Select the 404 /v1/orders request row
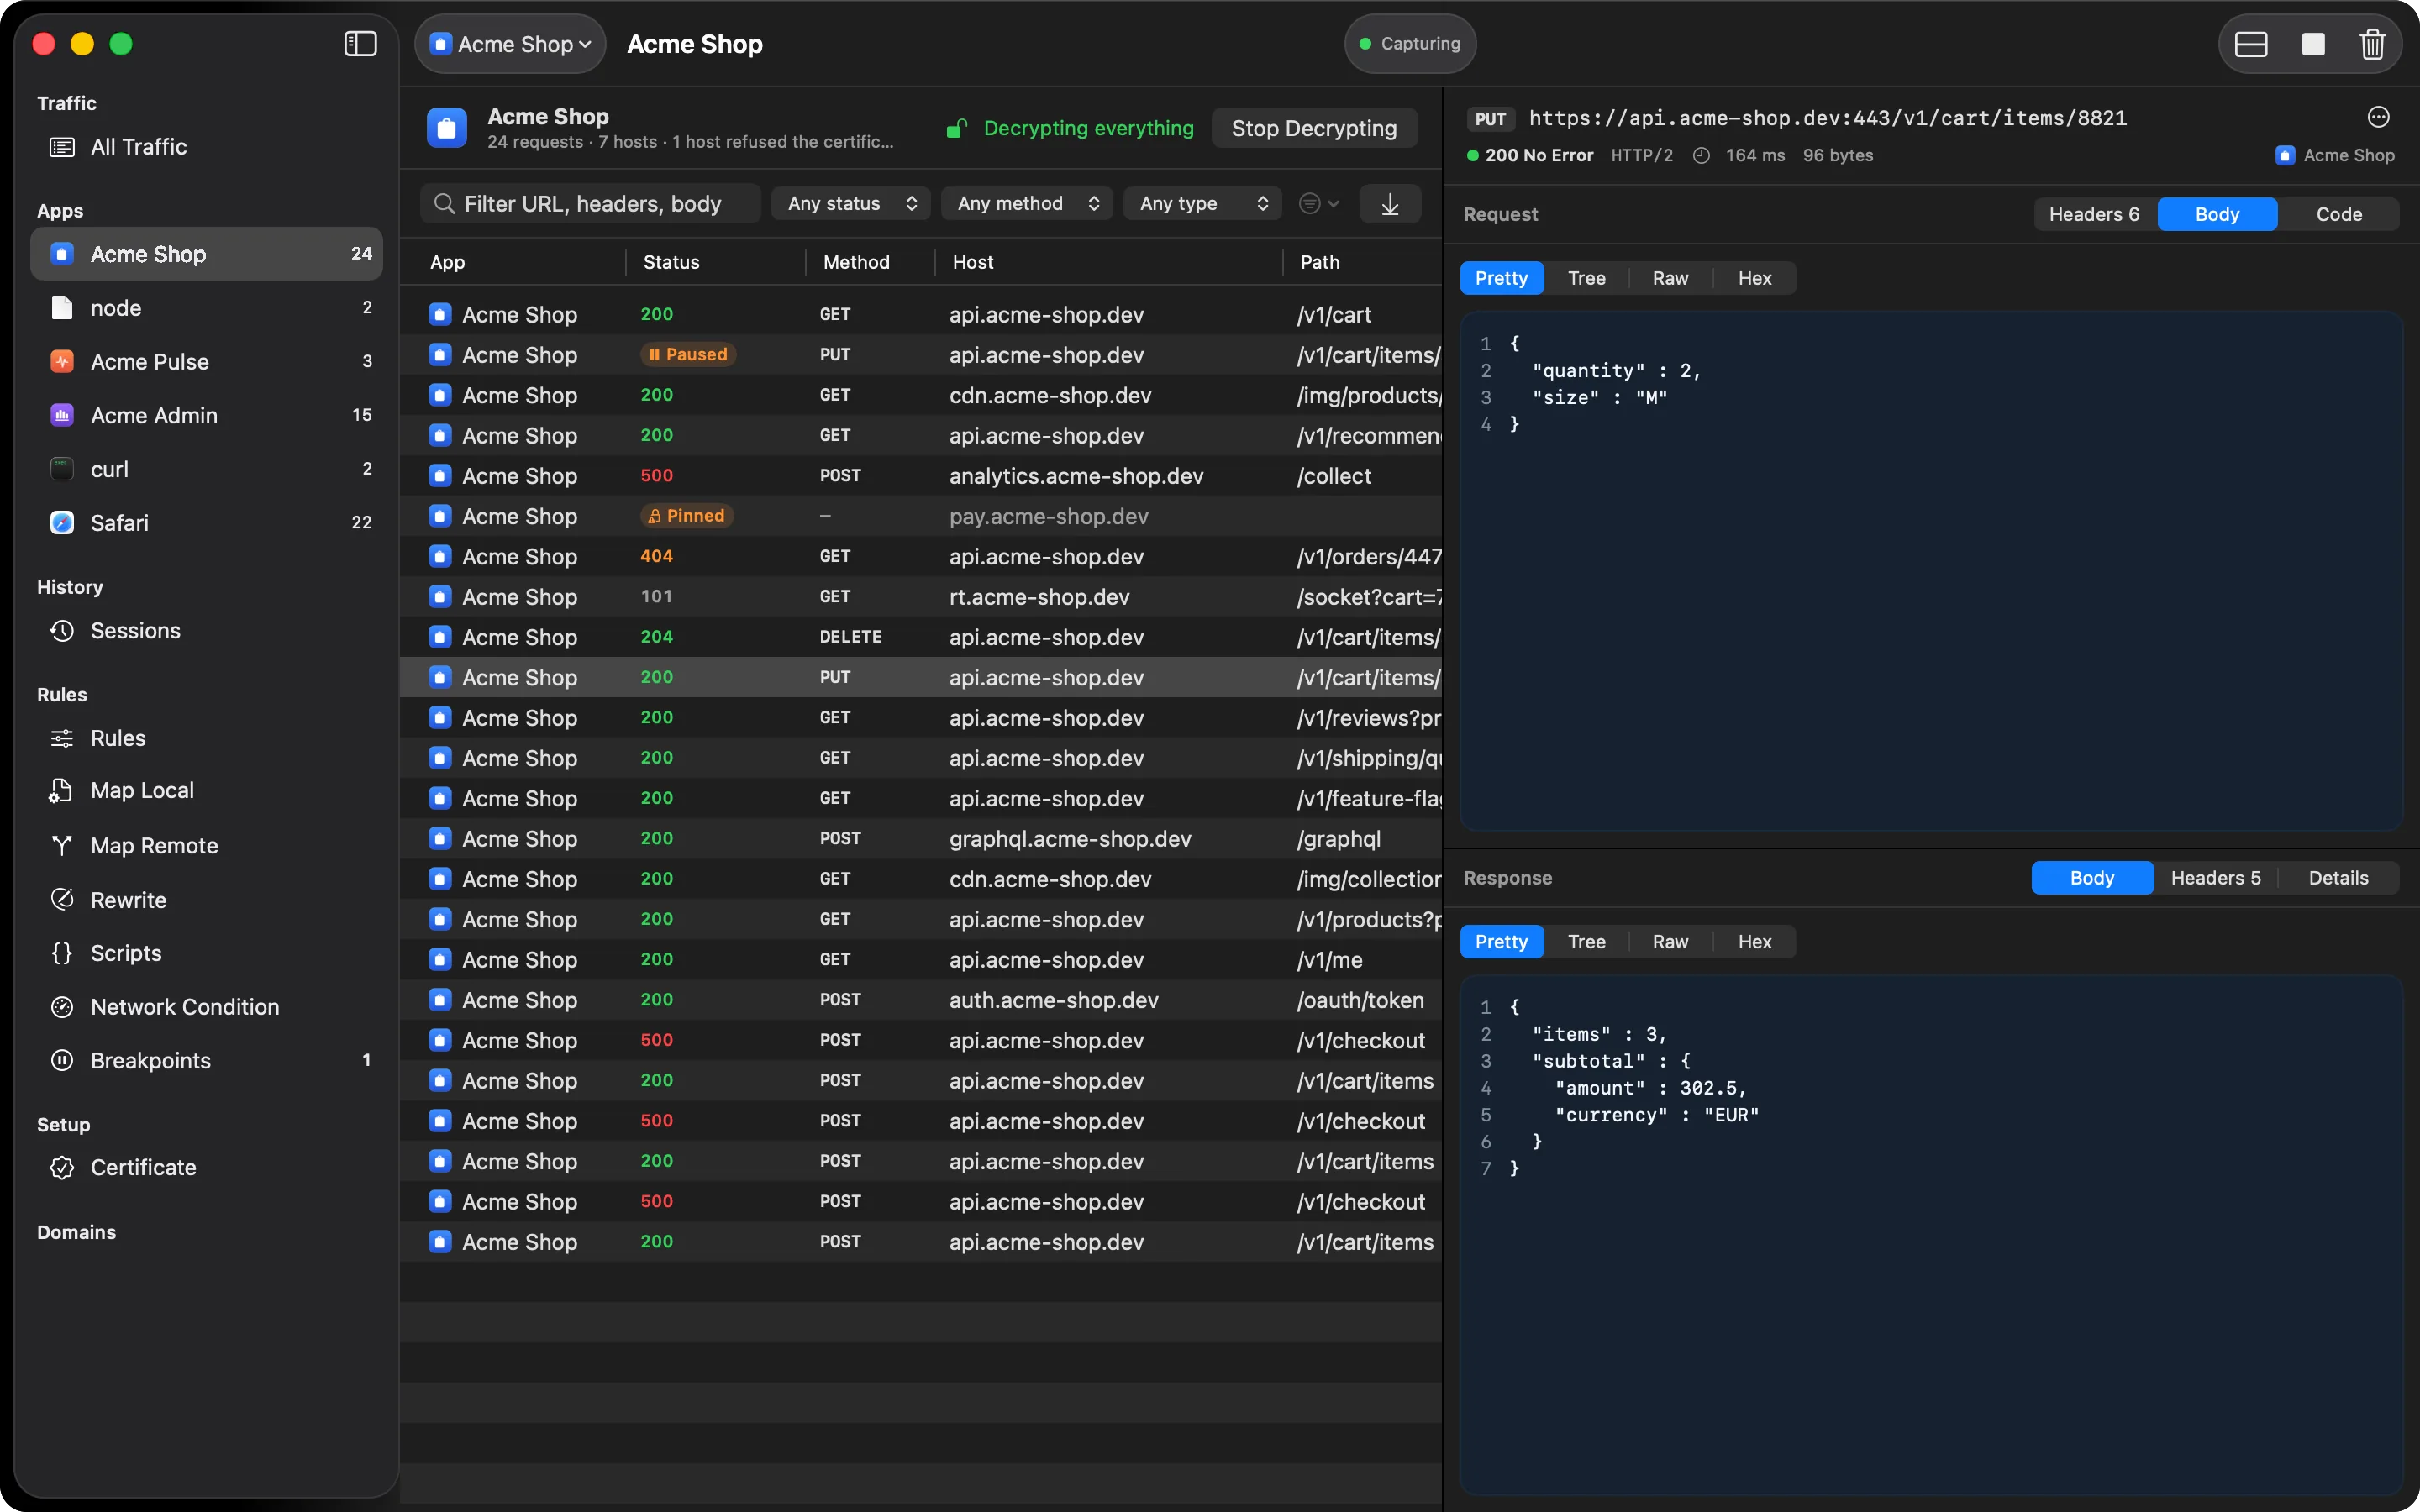This screenshot has height=1512, width=2420. pos(921,557)
